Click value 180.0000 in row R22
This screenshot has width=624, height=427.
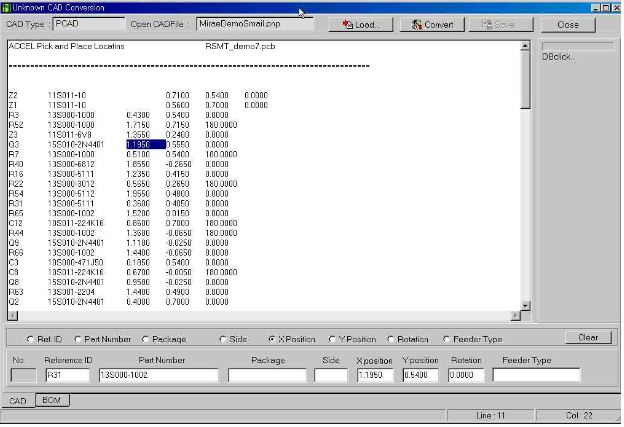(221, 184)
